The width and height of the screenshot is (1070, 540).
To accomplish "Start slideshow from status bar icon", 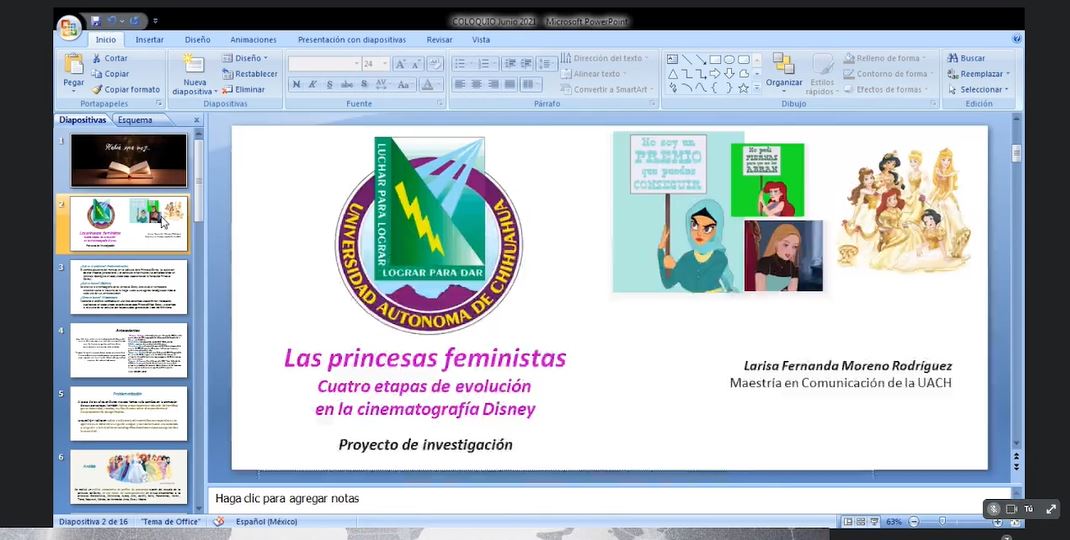I will click(874, 522).
